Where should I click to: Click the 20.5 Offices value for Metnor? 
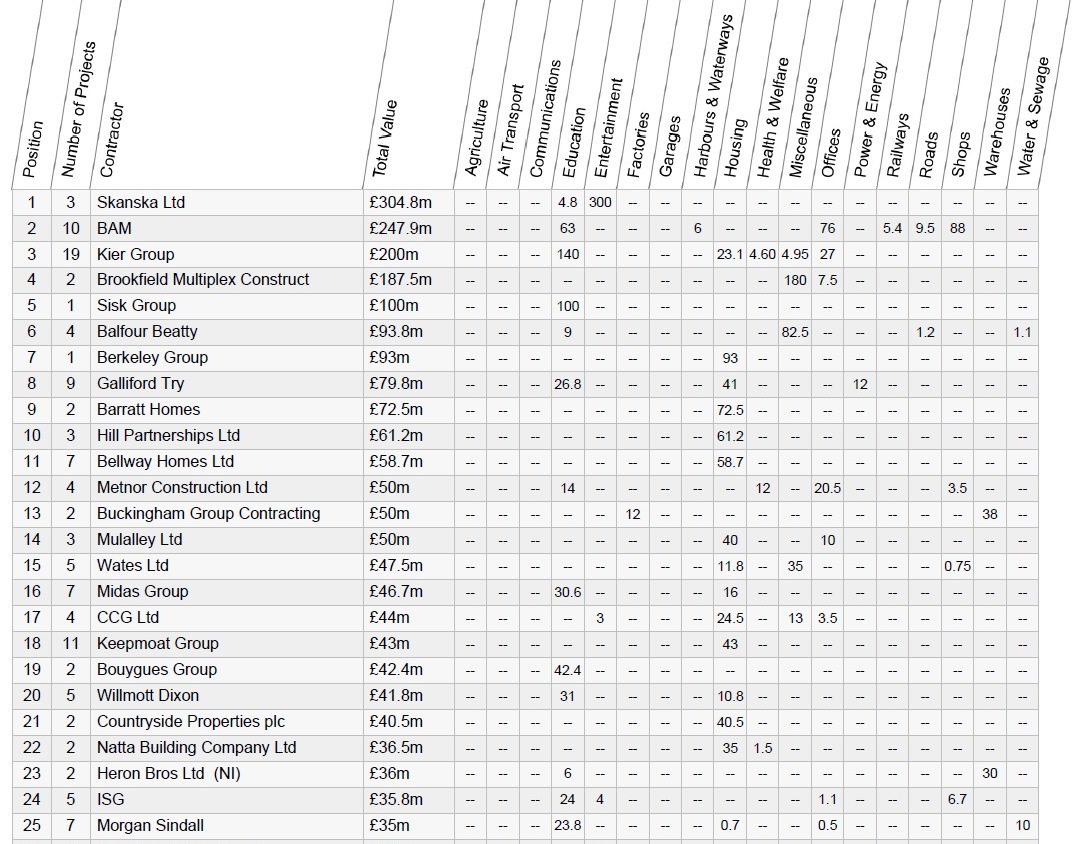click(828, 488)
